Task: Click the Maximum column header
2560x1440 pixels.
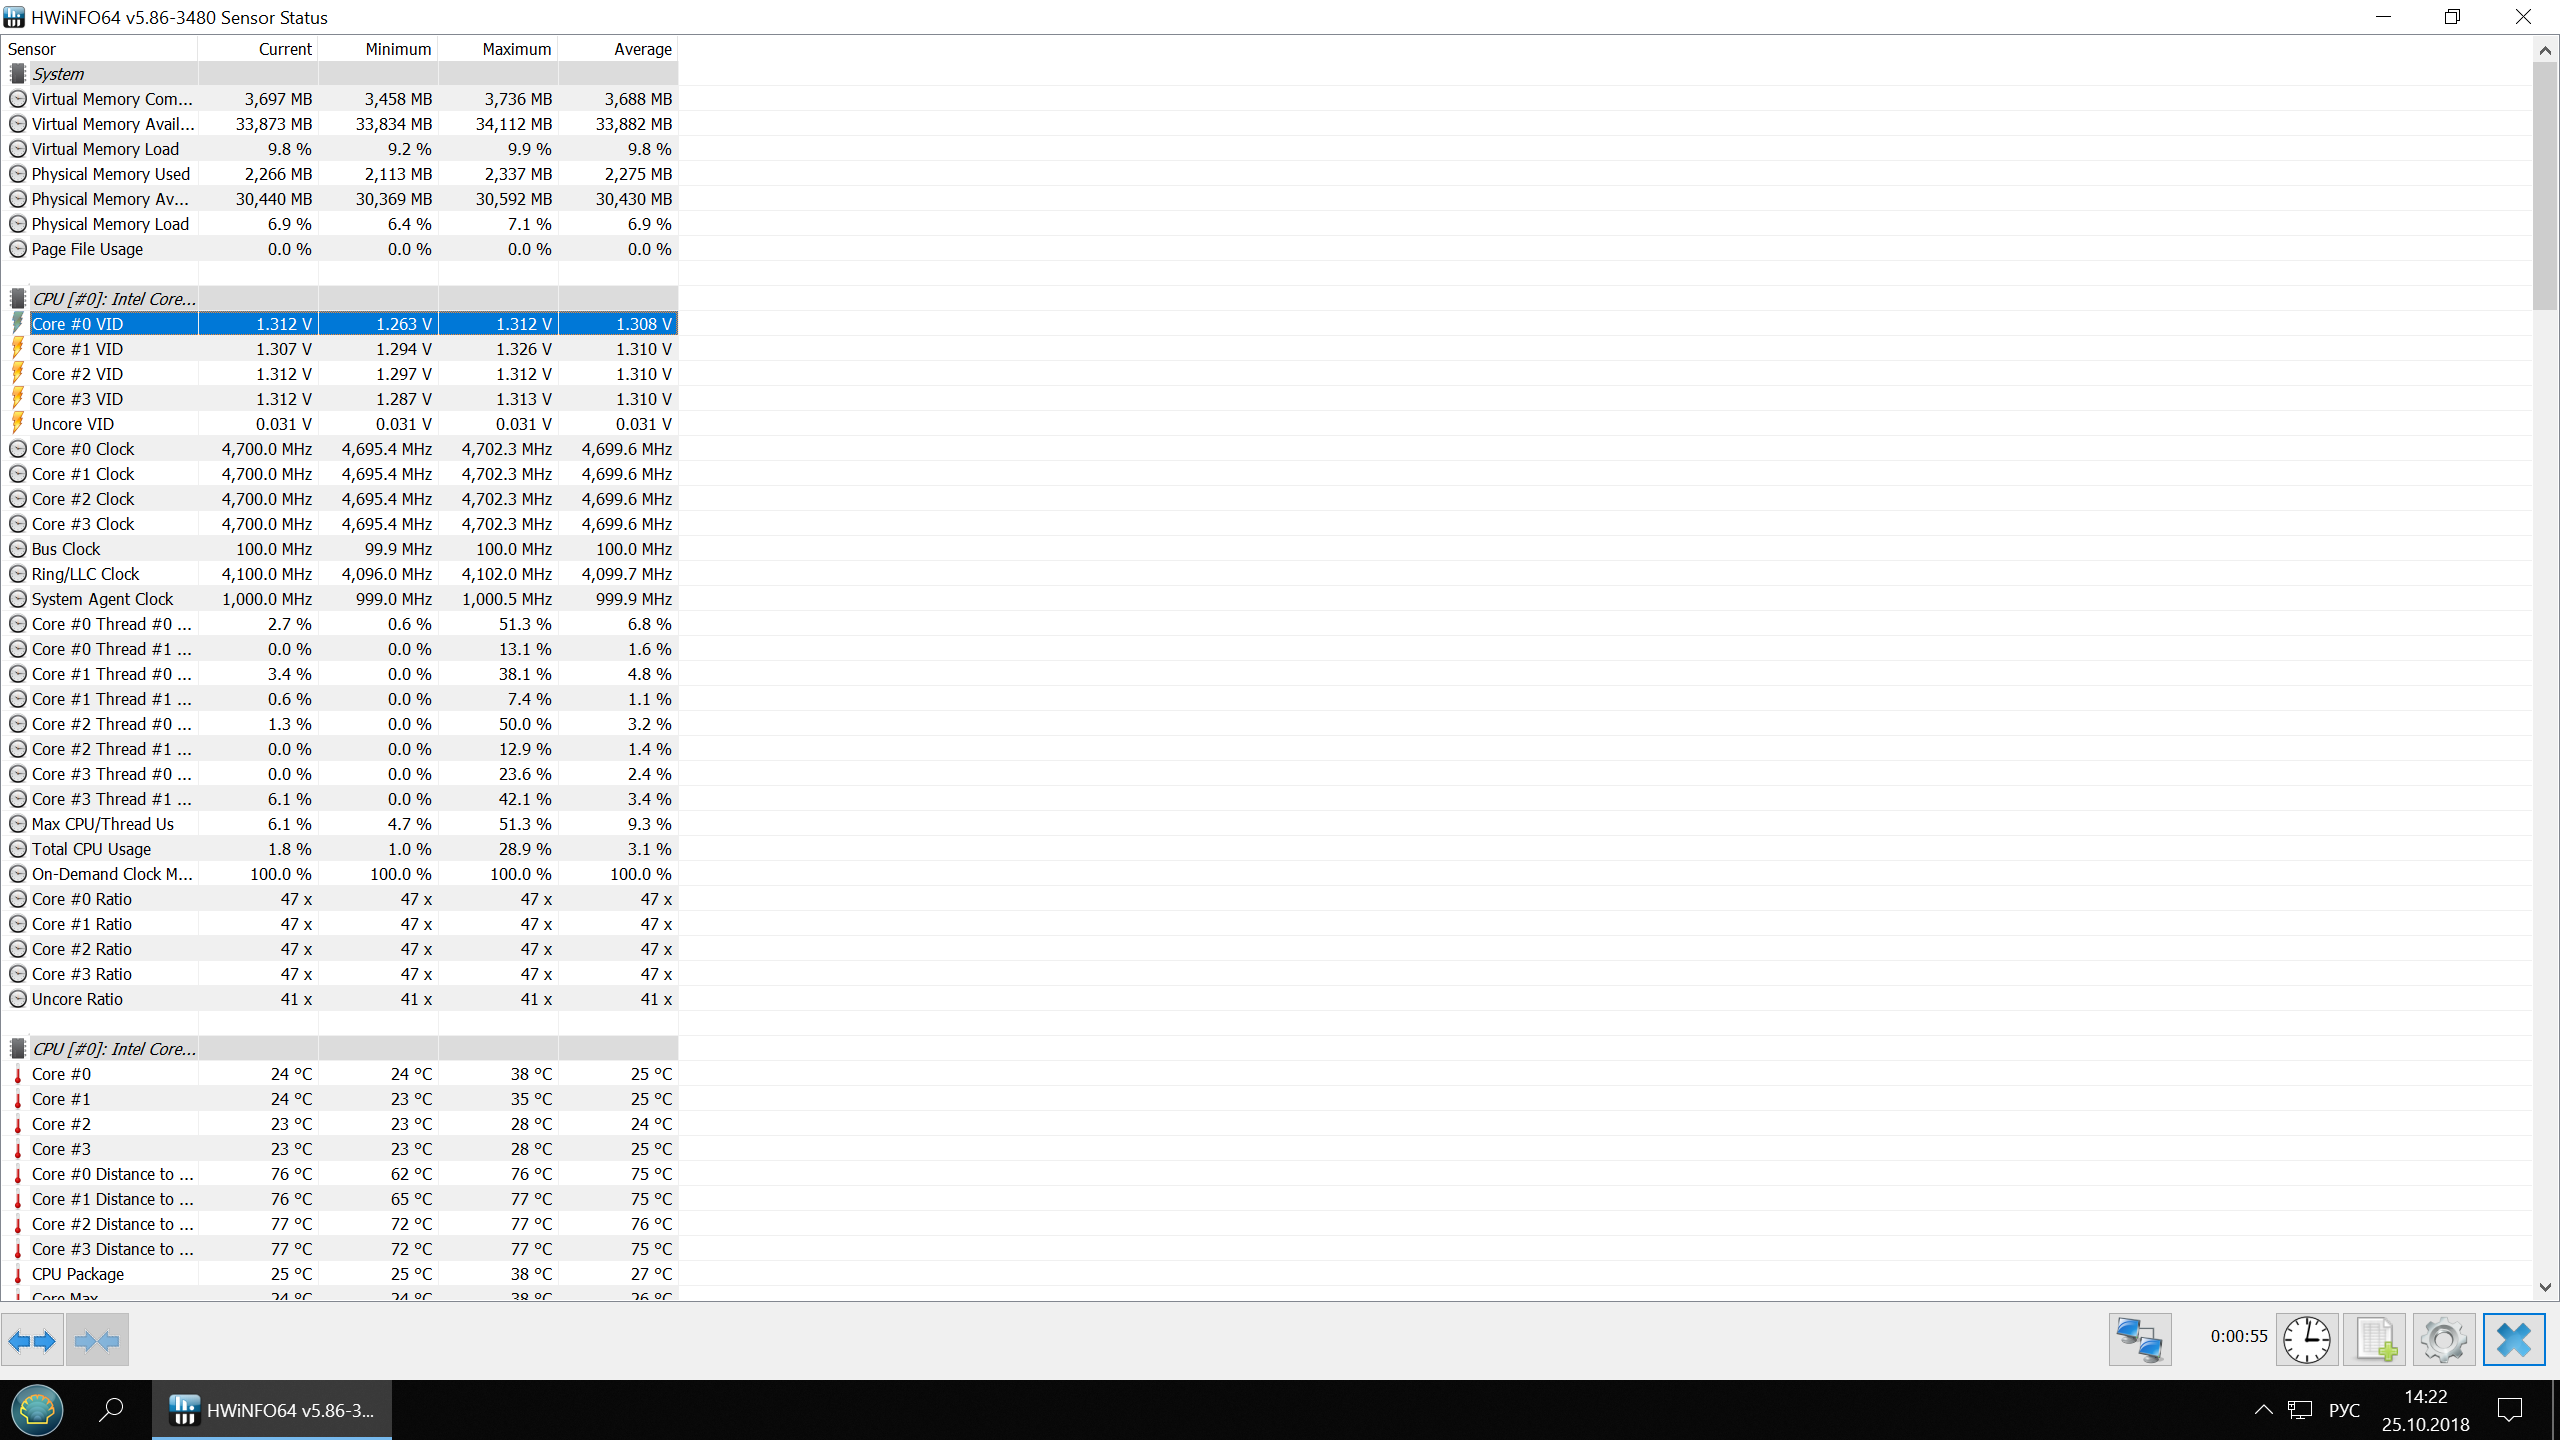Action: [516, 49]
